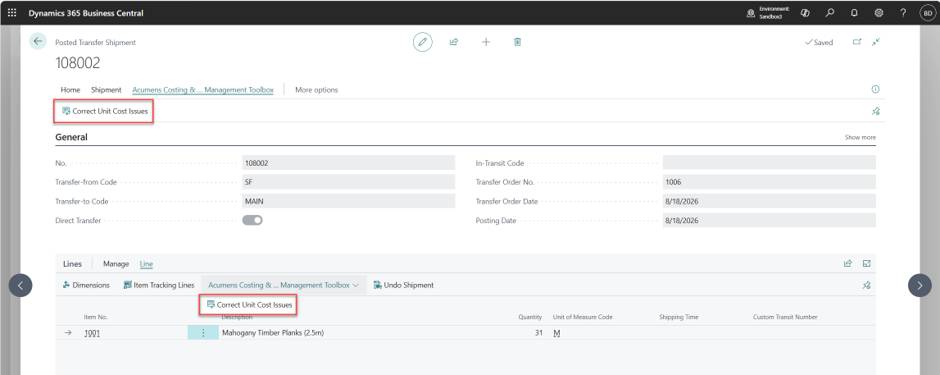Screen dimensions: 940x375
Task: Open the Manage tab in Lines
Action: [116, 264]
